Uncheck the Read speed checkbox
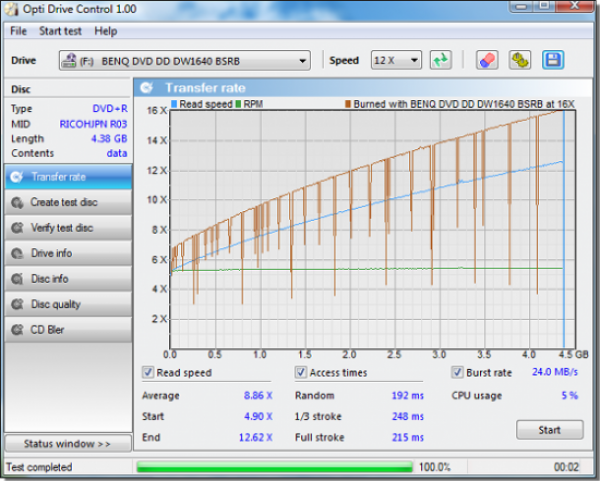This screenshot has height=481, width=600. [x=148, y=373]
